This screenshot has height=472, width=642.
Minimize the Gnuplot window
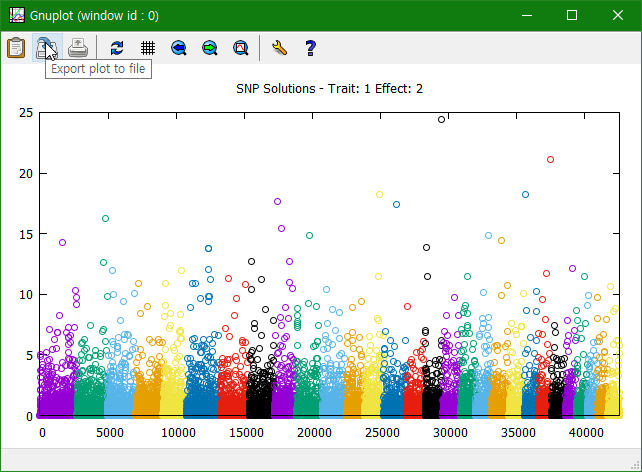(x=527, y=16)
